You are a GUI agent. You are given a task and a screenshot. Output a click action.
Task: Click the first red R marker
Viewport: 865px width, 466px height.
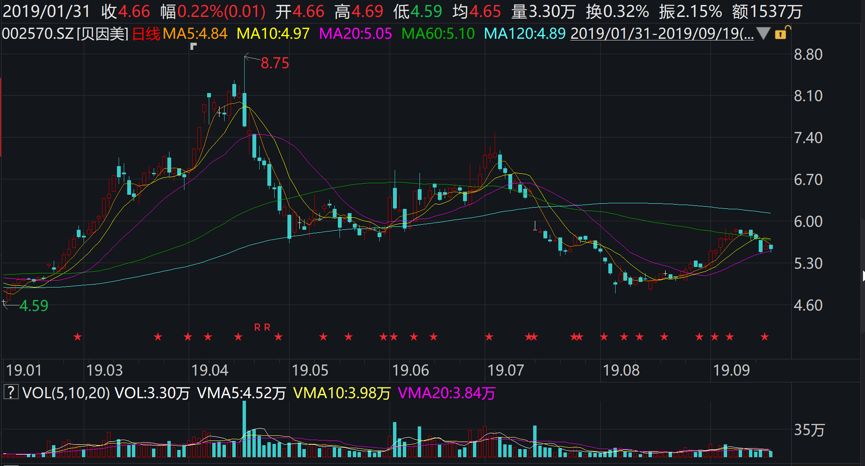click(x=256, y=327)
